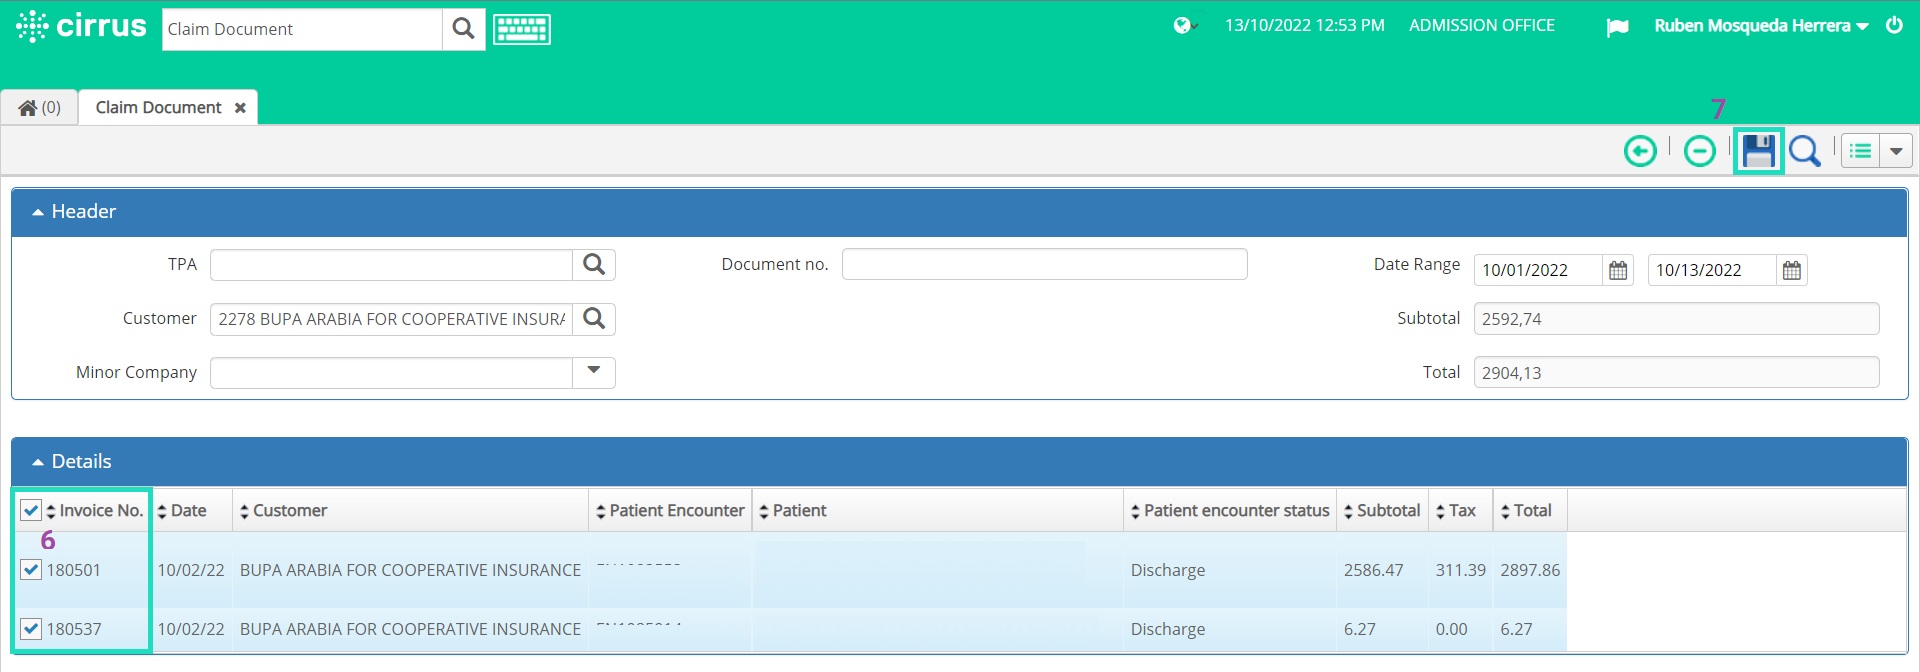Switch to the home tab

tap(39, 107)
